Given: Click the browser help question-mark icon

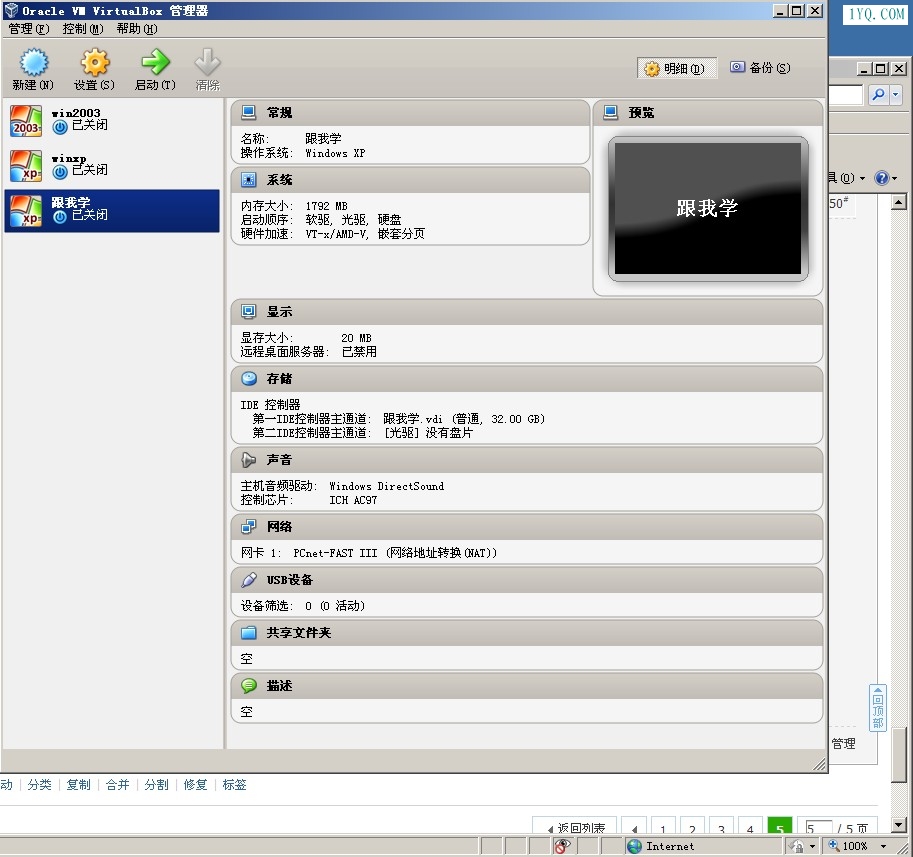Looking at the screenshot, I should (x=882, y=178).
